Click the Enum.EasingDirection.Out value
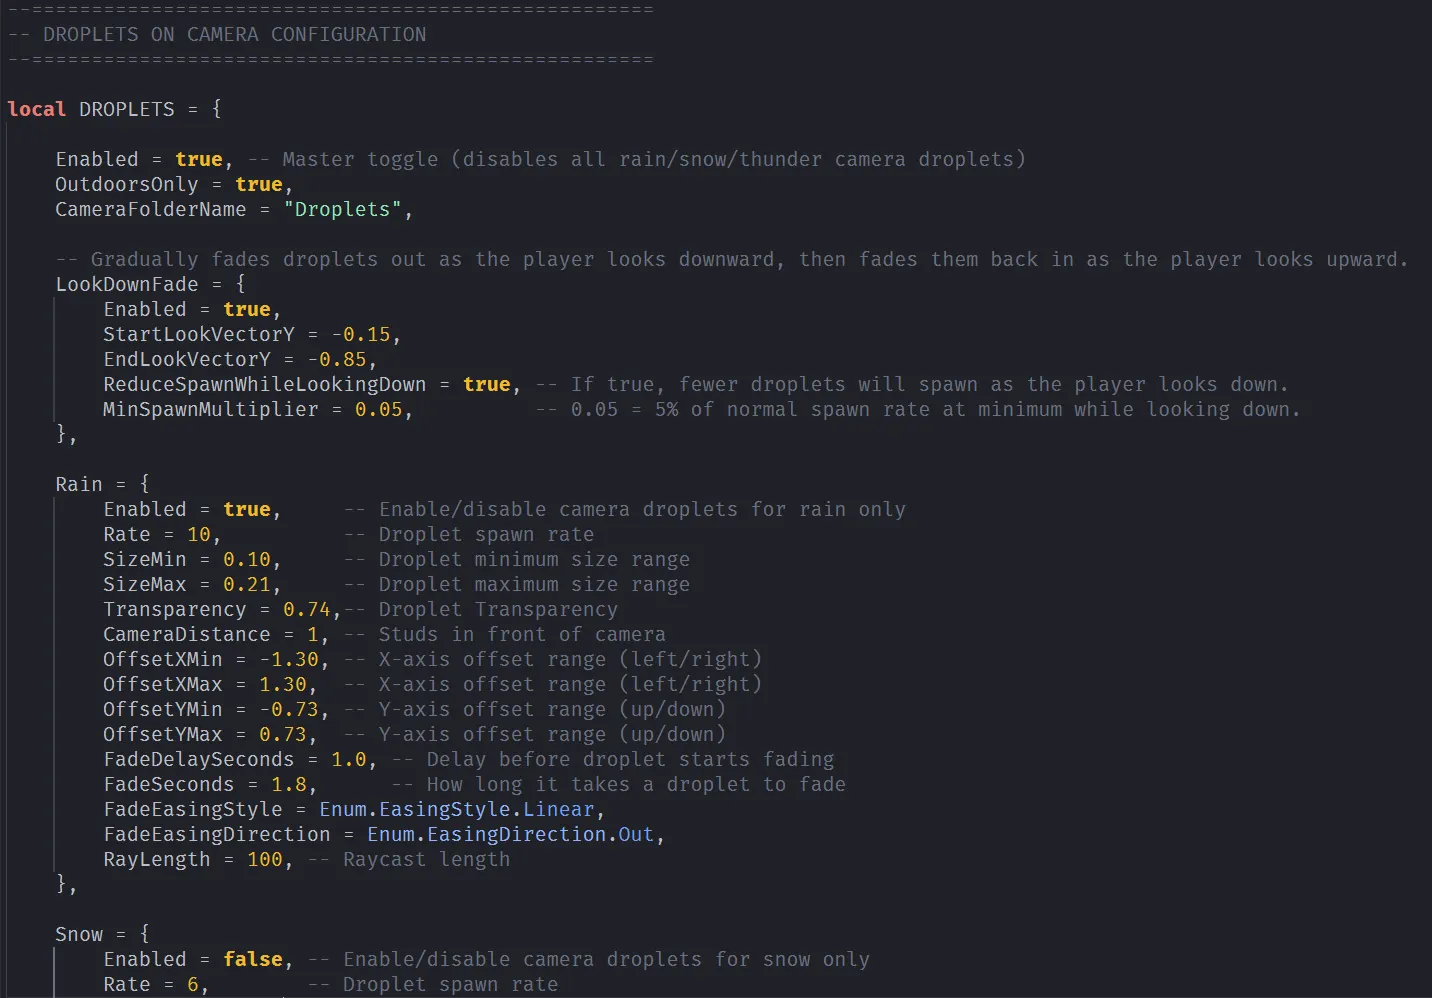Screen dimensions: 1432x998 (x=510, y=834)
